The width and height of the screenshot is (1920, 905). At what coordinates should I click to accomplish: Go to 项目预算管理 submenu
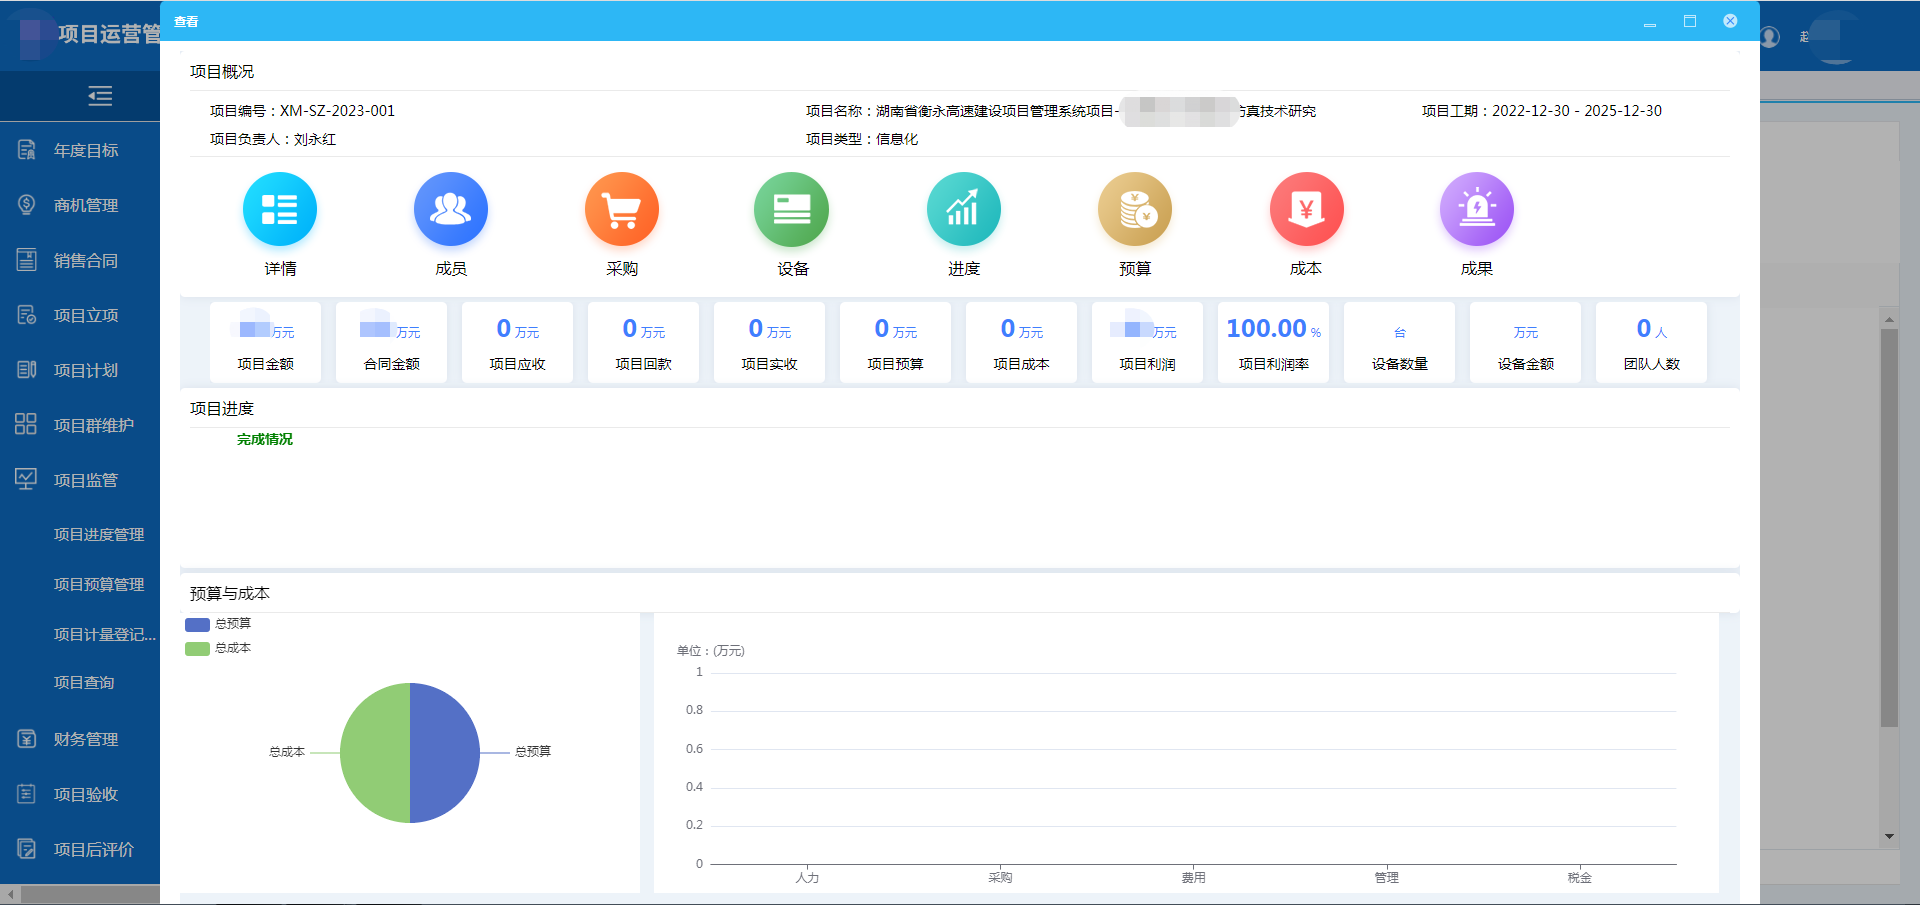[x=99, y=585]
